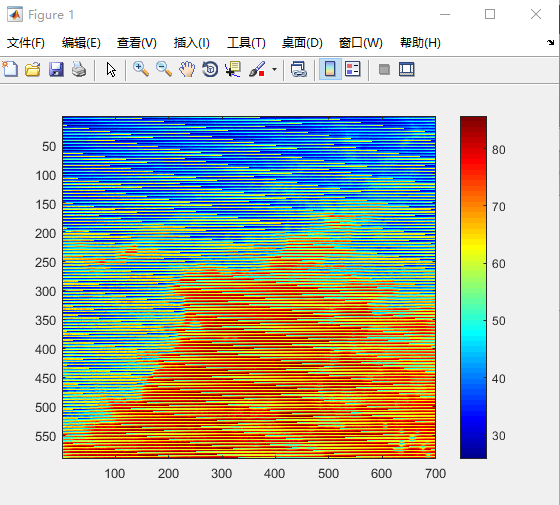Click the Link Plot icon

299,69
